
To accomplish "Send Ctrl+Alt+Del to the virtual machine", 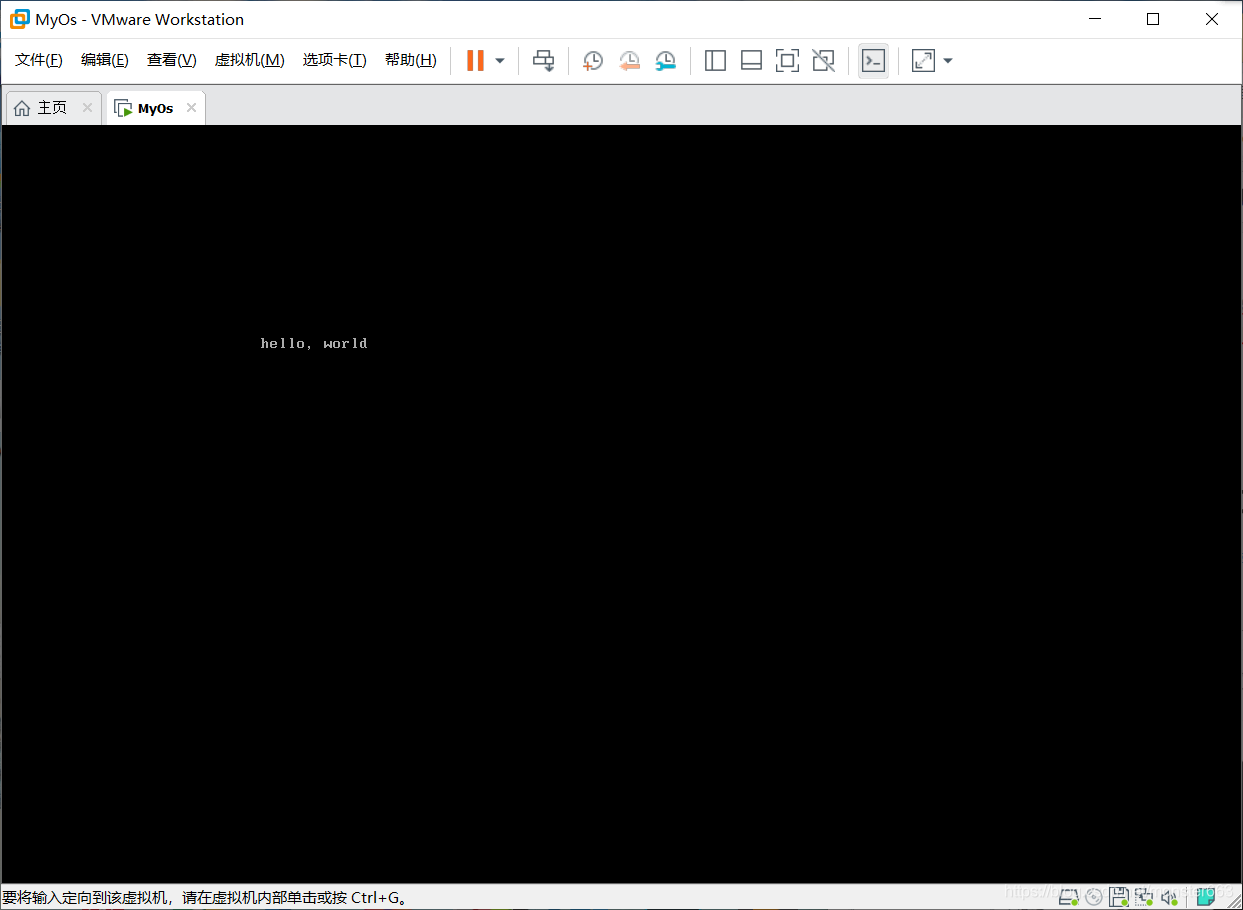I will pos(543,60).
